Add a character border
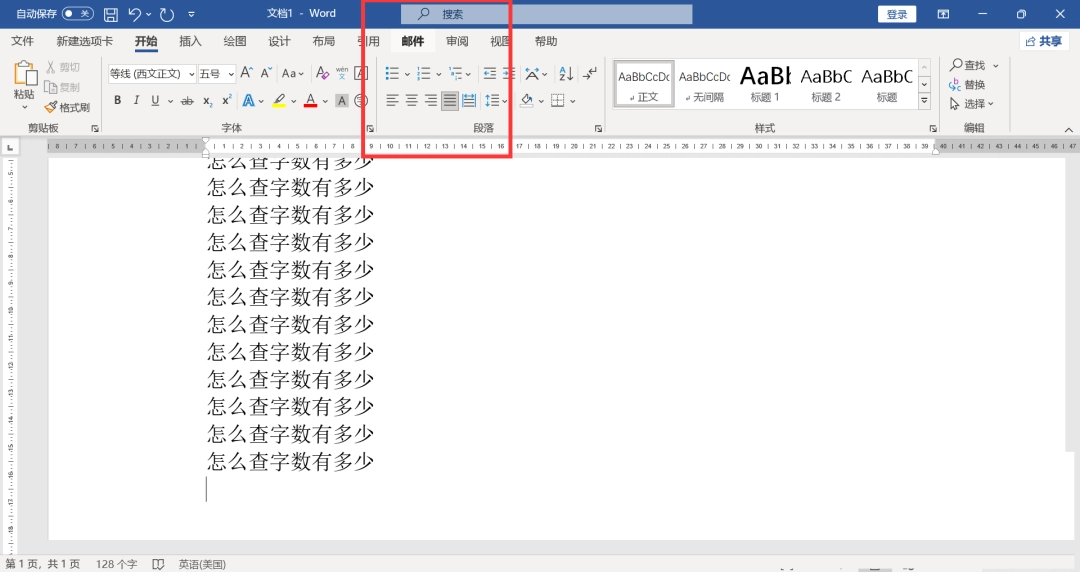 (x=361, y=73)
